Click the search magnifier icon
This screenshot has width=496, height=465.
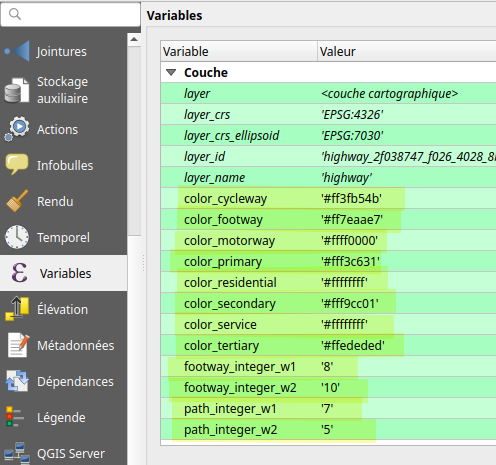[x=15, y=14]
